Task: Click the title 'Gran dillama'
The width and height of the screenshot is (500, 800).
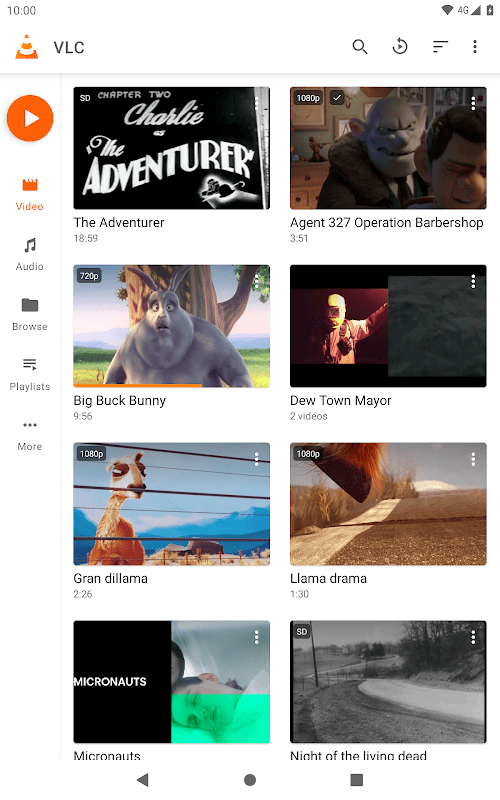Action: coord(111,579)
